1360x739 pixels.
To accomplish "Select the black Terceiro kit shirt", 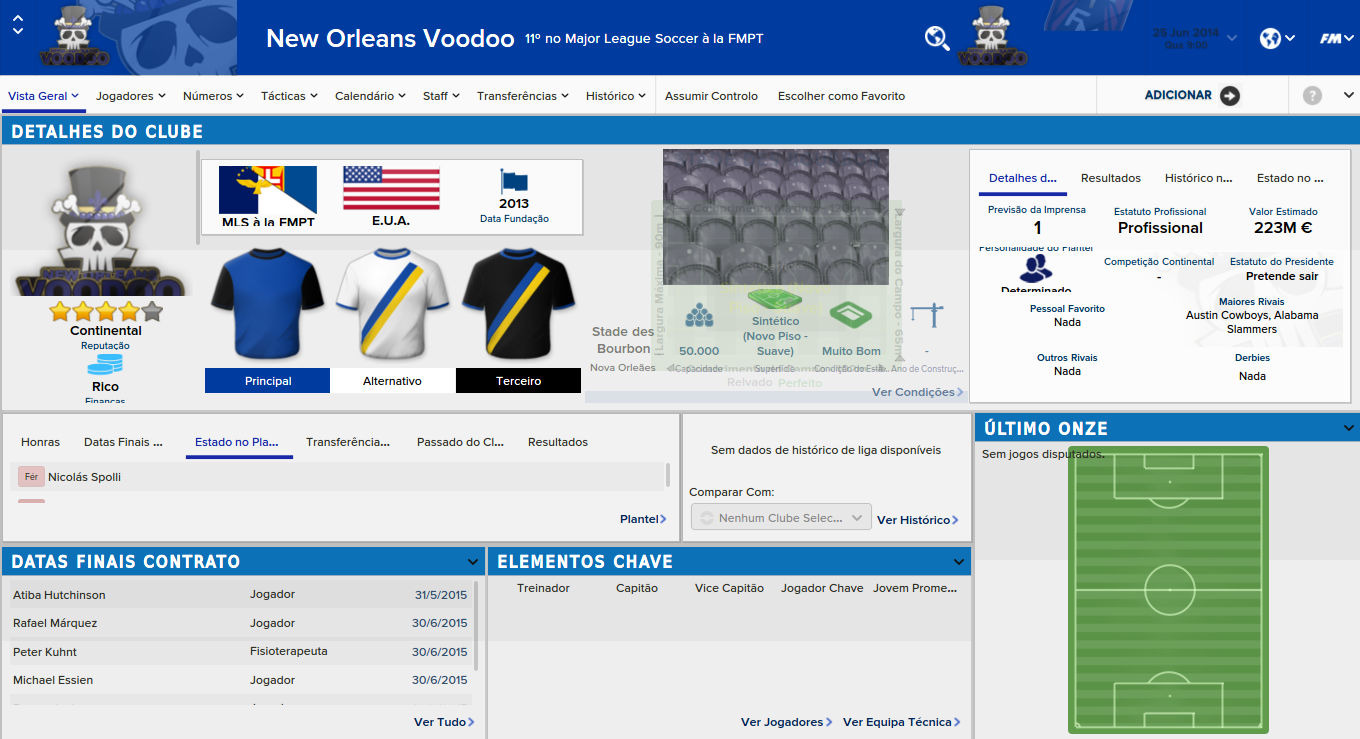I will point(518,304).
